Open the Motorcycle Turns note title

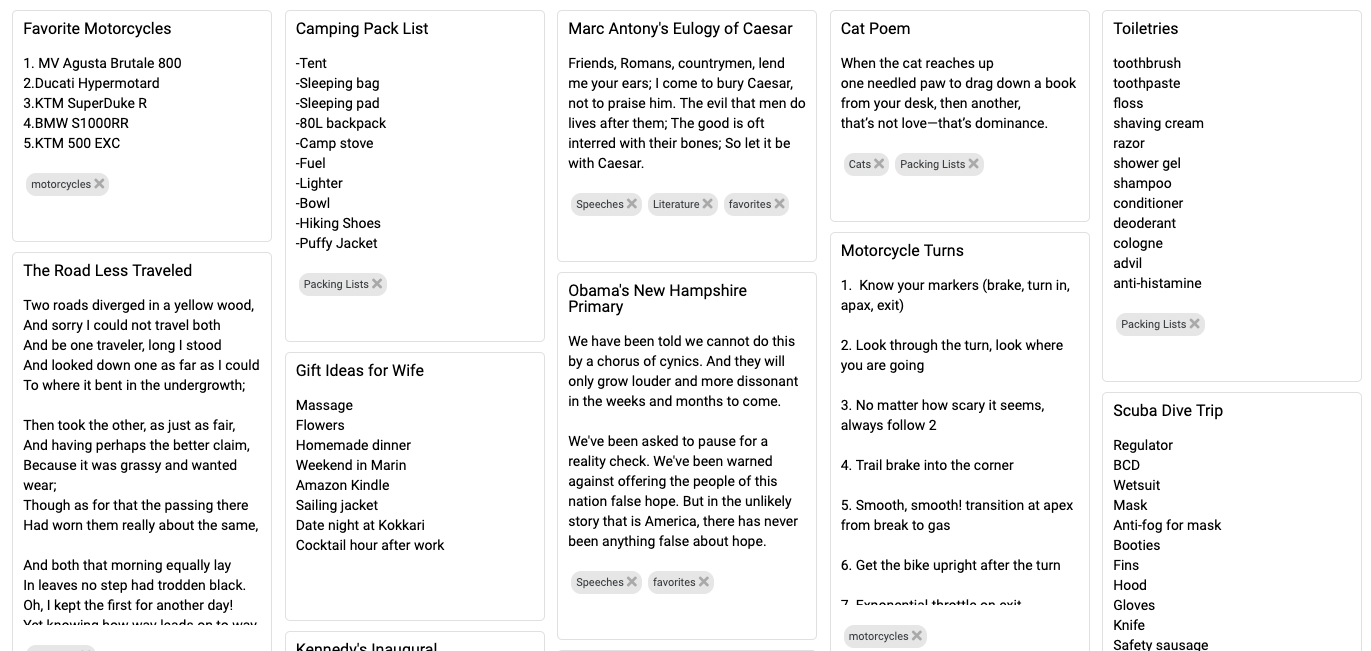(x=902, y=251)
